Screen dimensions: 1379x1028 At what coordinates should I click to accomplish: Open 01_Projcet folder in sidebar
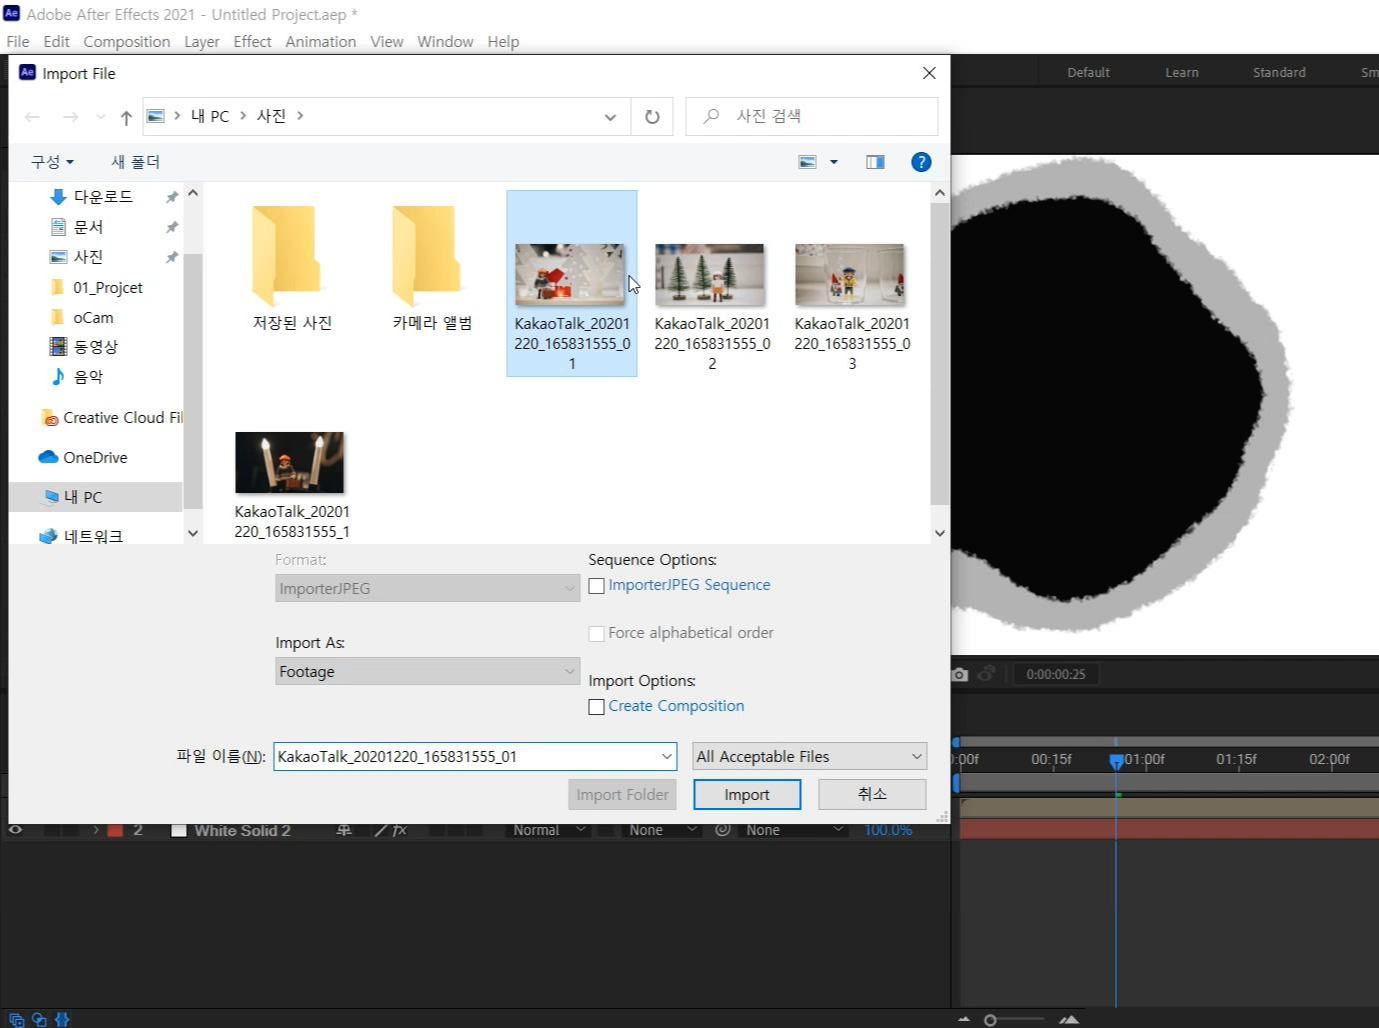tap(107, 287)
